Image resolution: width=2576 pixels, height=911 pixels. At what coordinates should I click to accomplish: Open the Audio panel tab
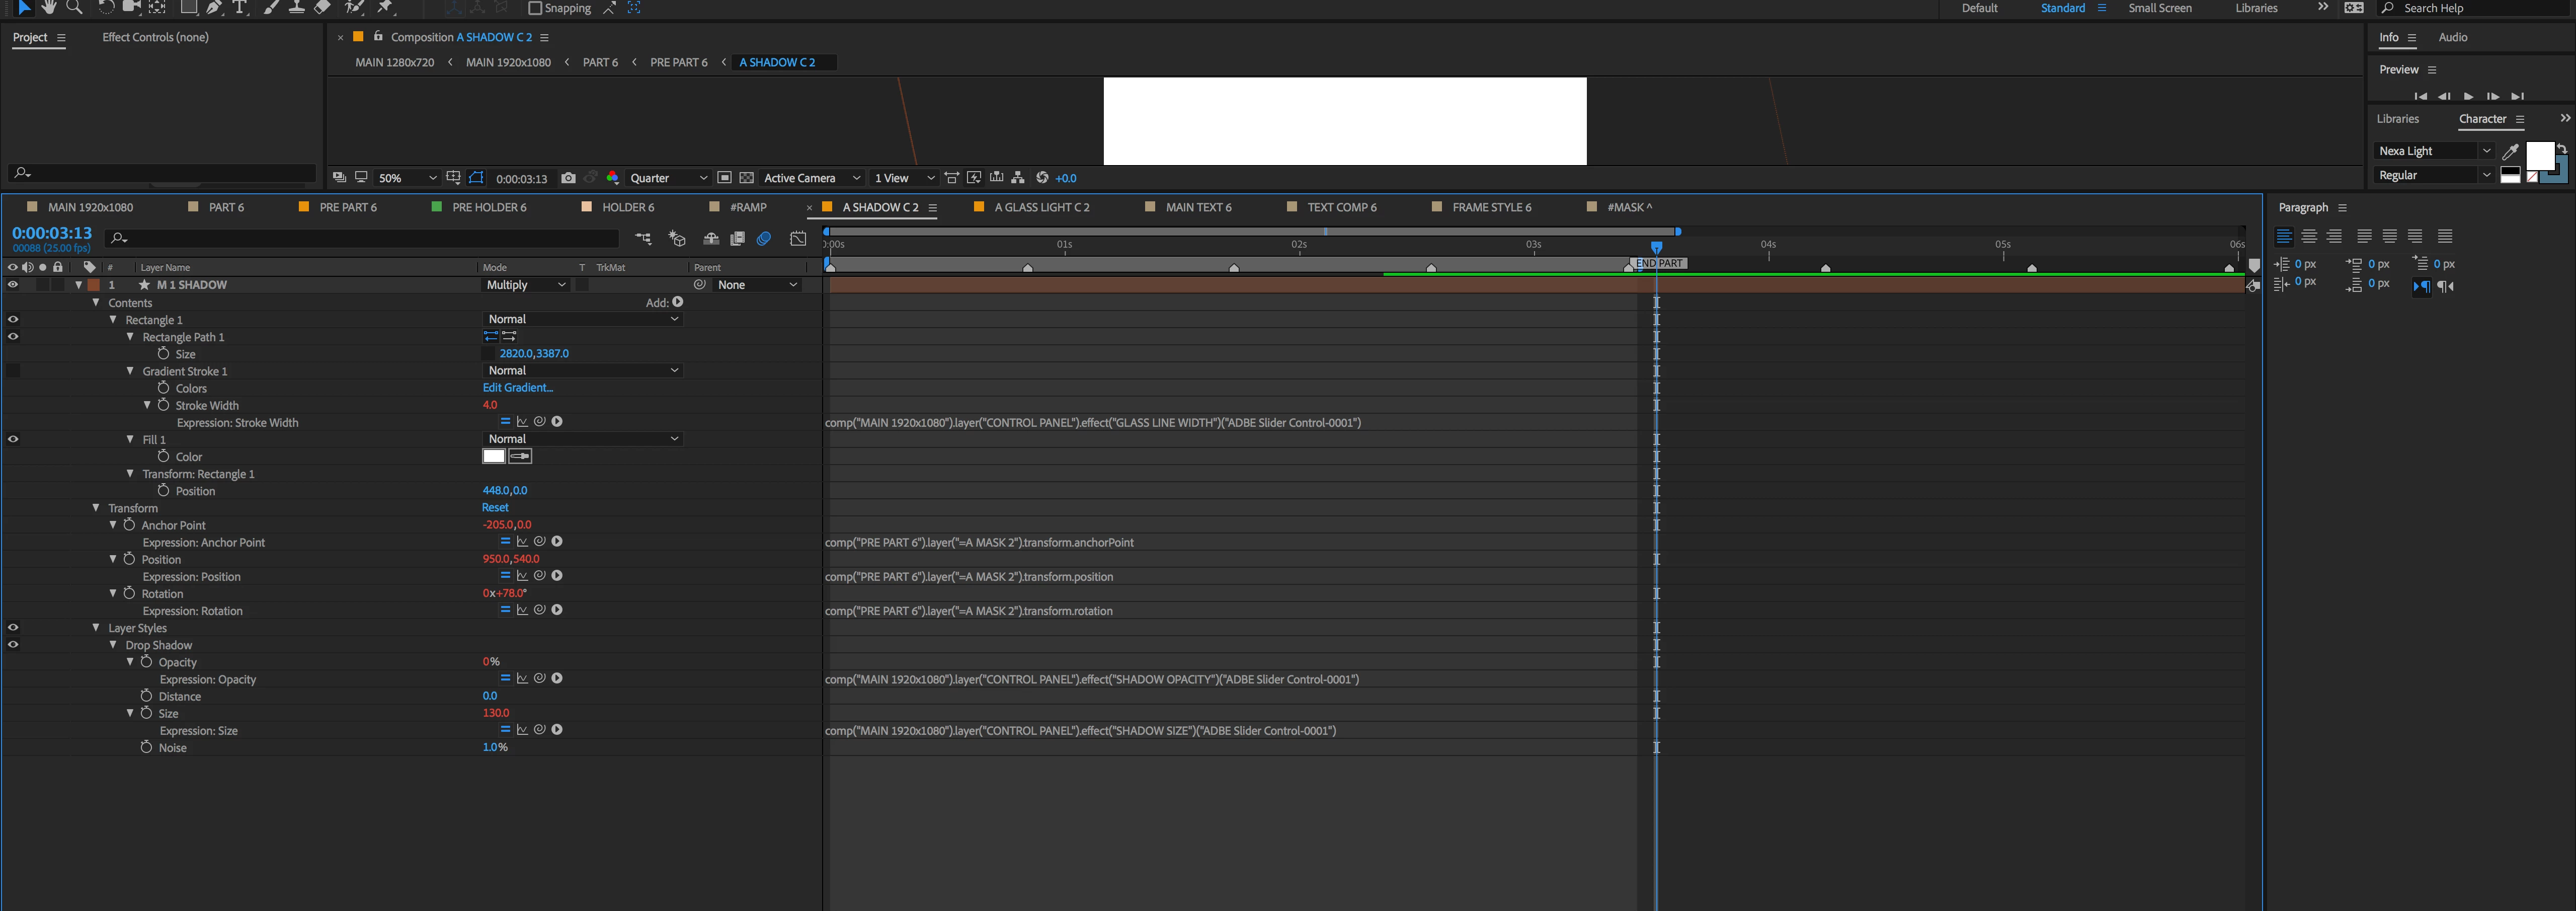coord(2452,37)
